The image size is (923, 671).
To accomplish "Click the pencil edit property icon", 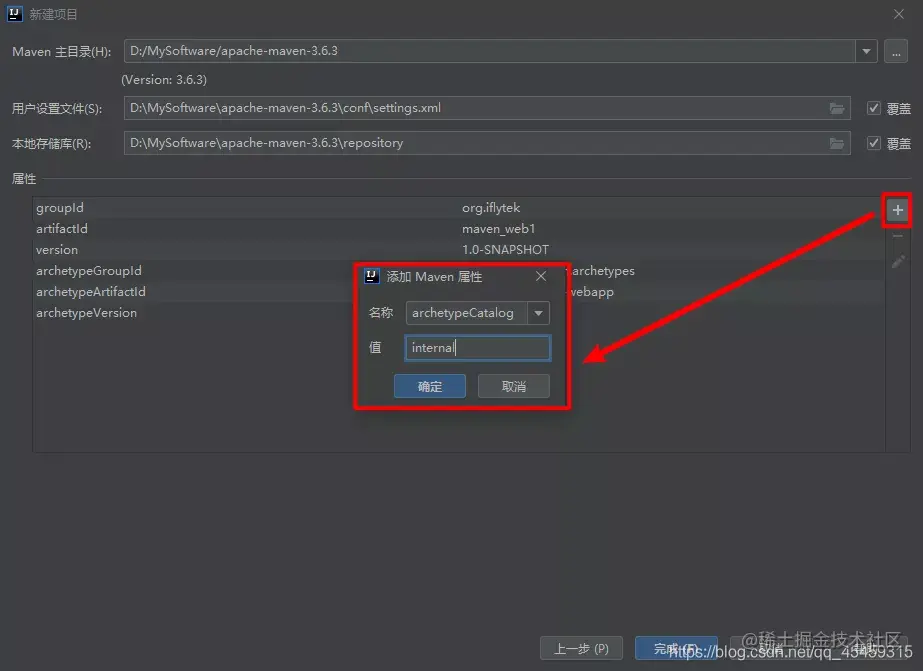I will click(x=898, y=262).
